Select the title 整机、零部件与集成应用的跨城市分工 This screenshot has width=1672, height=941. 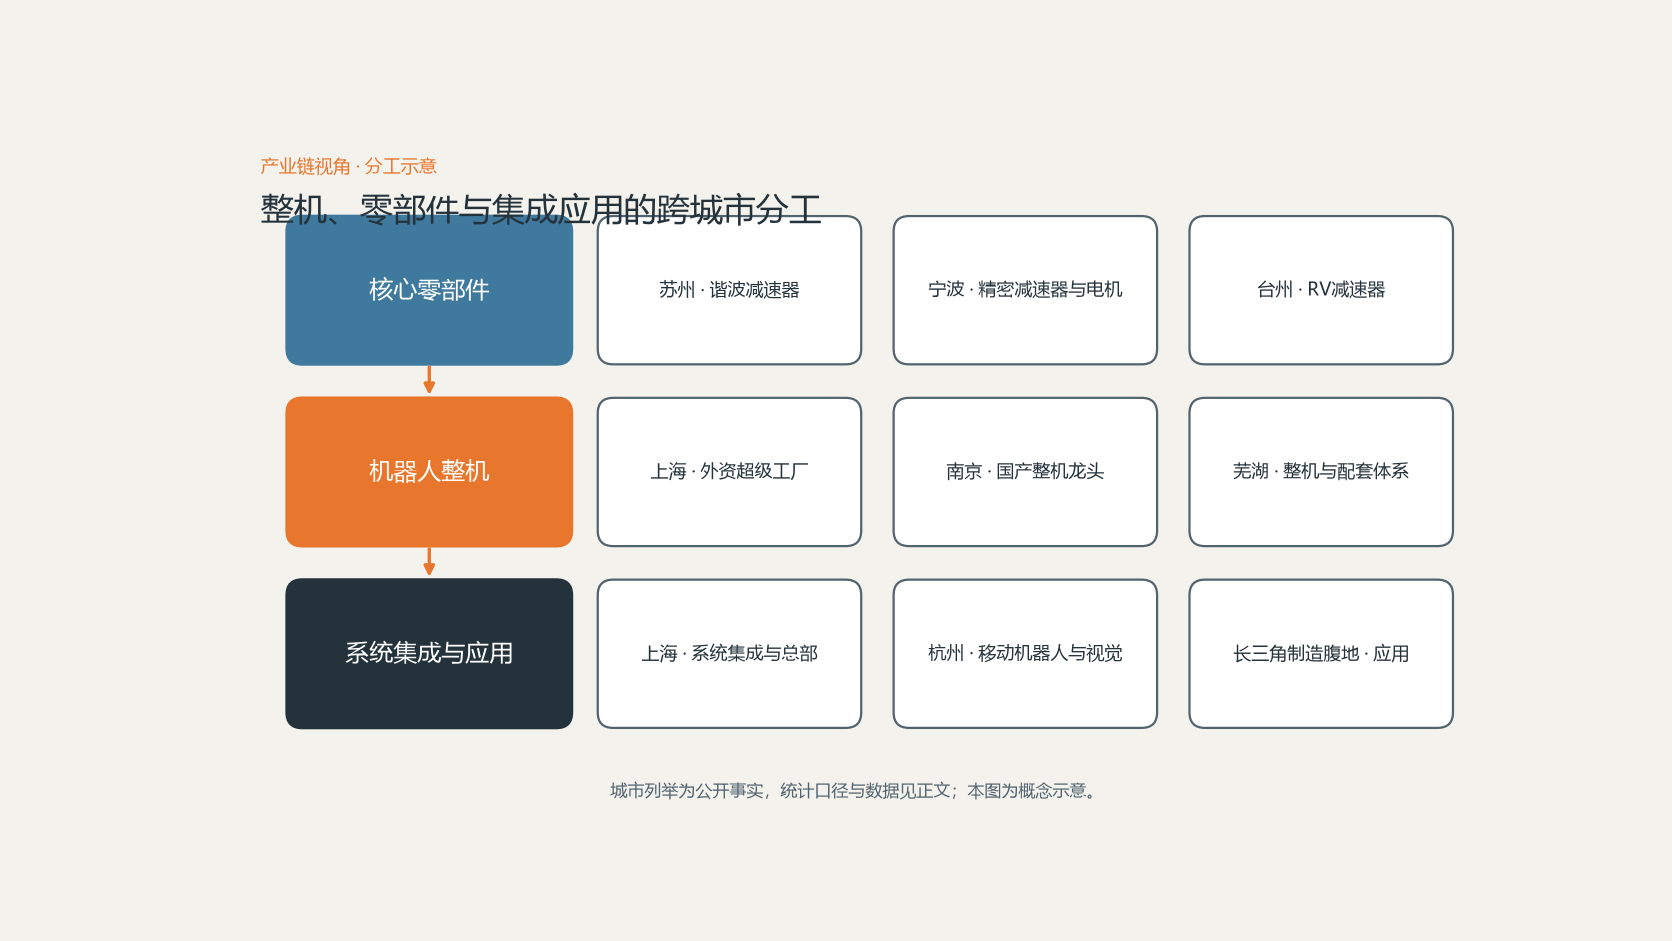point(541,209)
